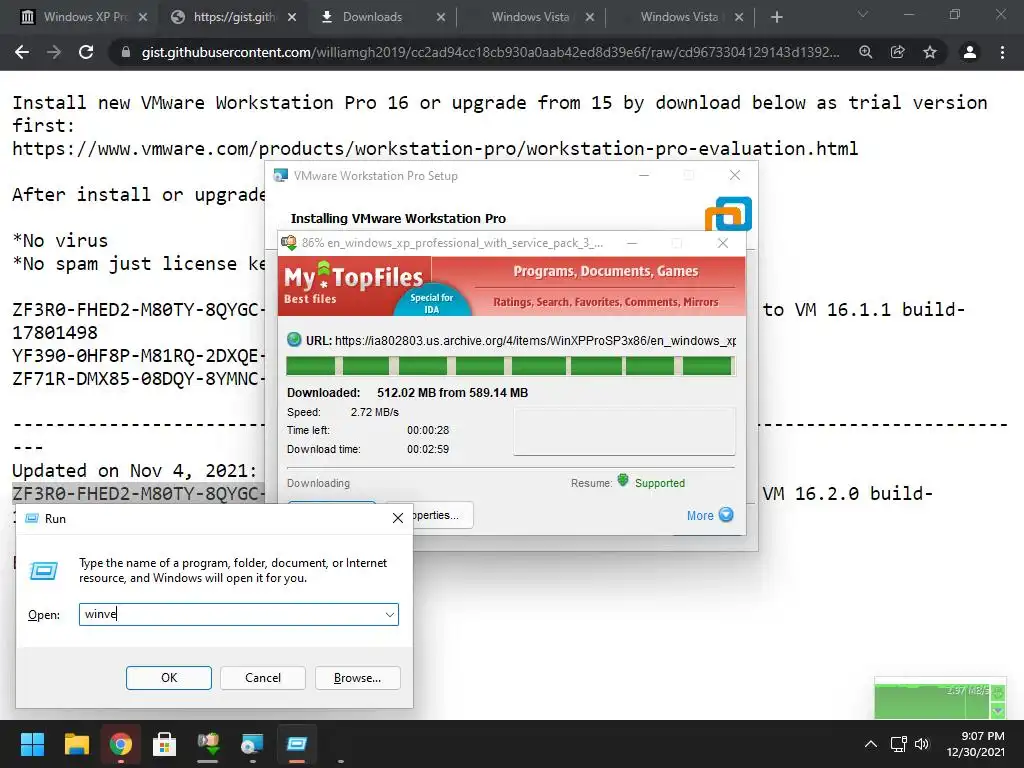This screenshot has height=768, width=1024.
Task: Click the highlighted ZF3R0-FHED2 license key line
Action: (x=138, y=494)
